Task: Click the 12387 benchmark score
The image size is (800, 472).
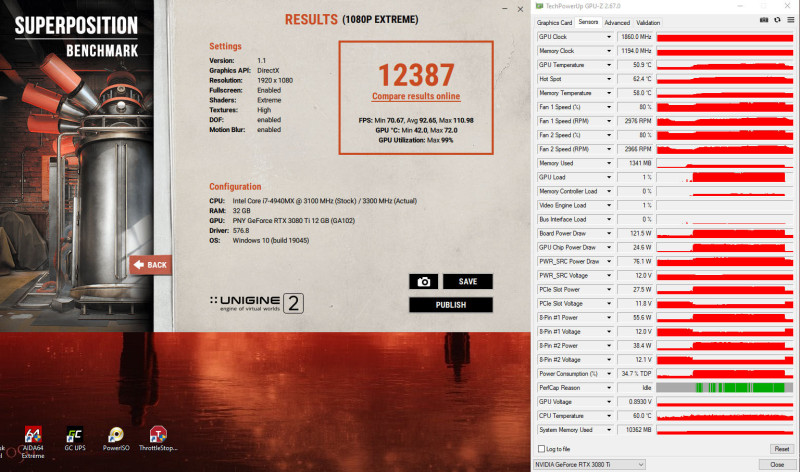Action: pyautogui.click(x=416, y=75)
